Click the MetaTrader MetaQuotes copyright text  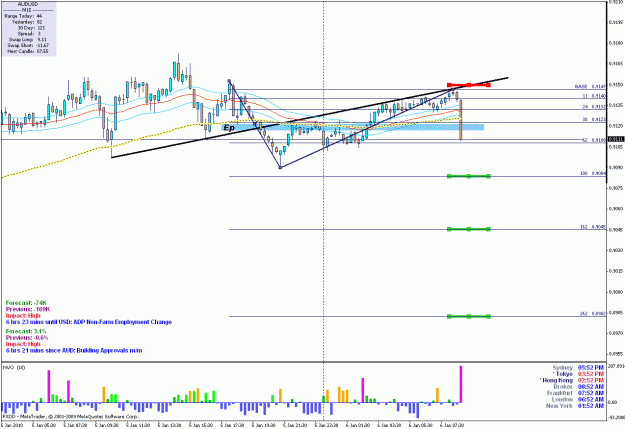(x=71, y=416)
